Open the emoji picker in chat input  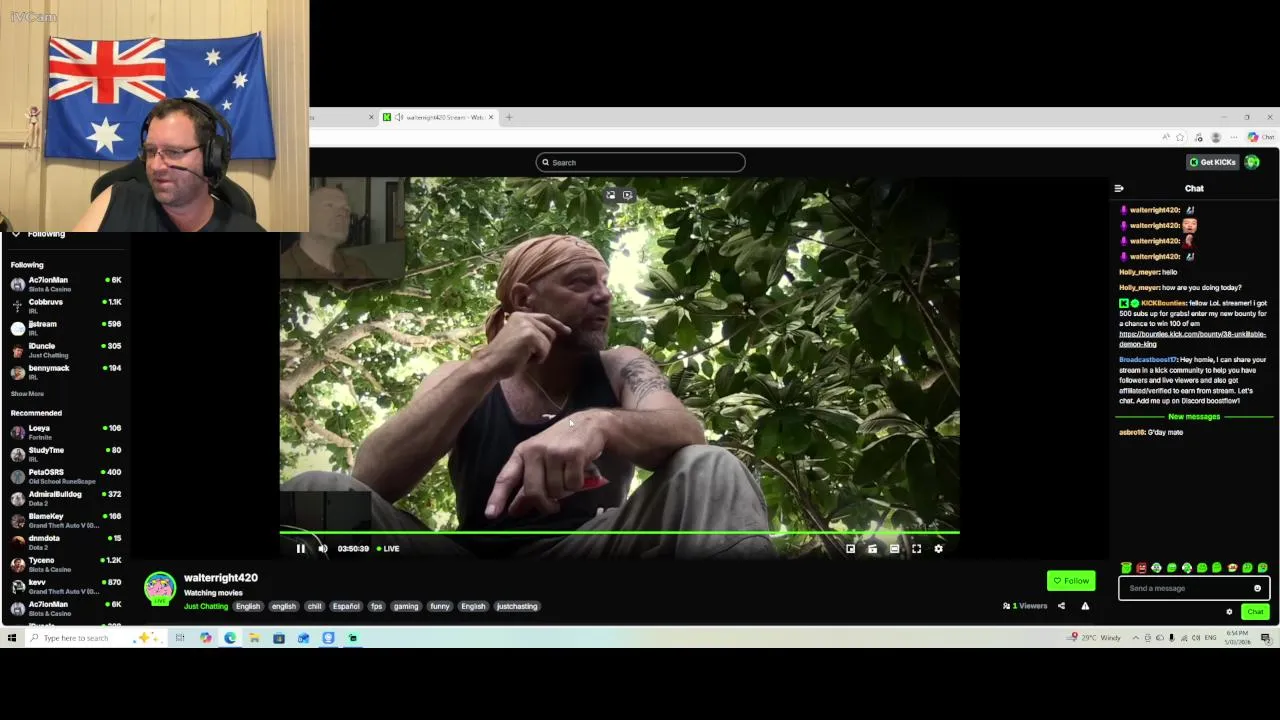(1257, 588)
